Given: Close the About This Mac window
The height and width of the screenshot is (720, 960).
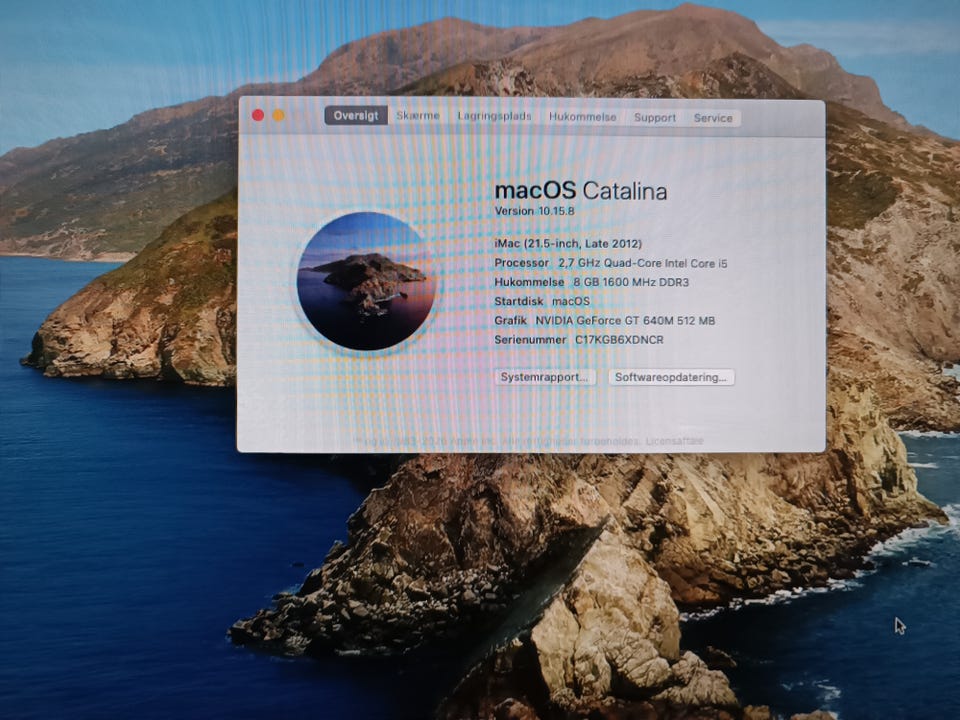Looking at the screenshot, I should click(258, 115).
